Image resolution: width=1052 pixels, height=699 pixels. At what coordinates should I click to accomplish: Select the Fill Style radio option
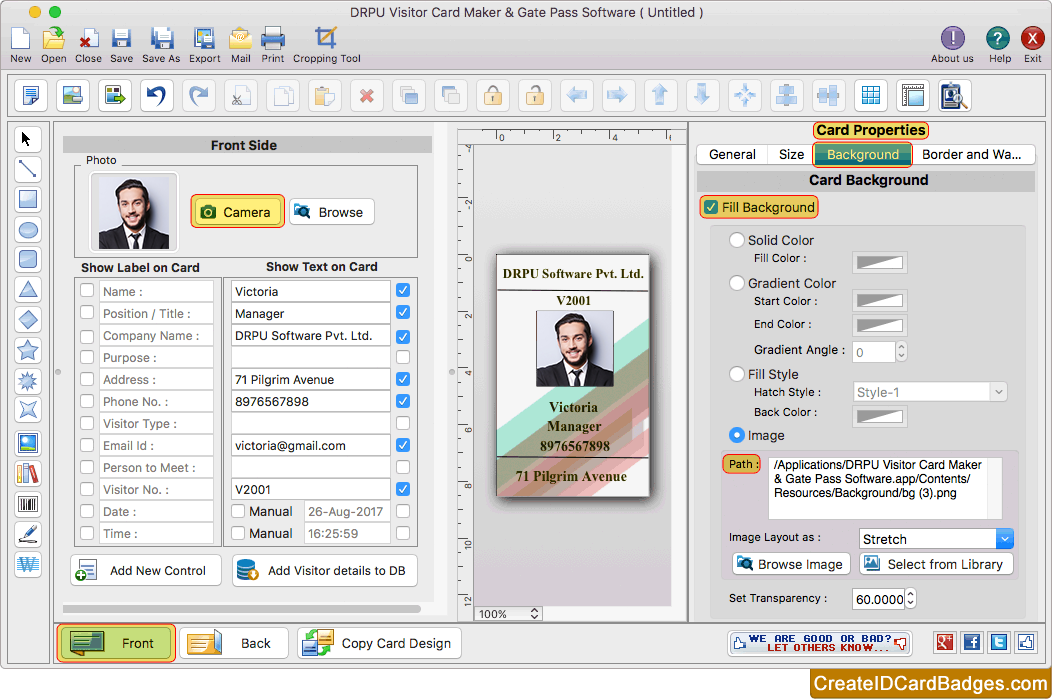point(737,374)
